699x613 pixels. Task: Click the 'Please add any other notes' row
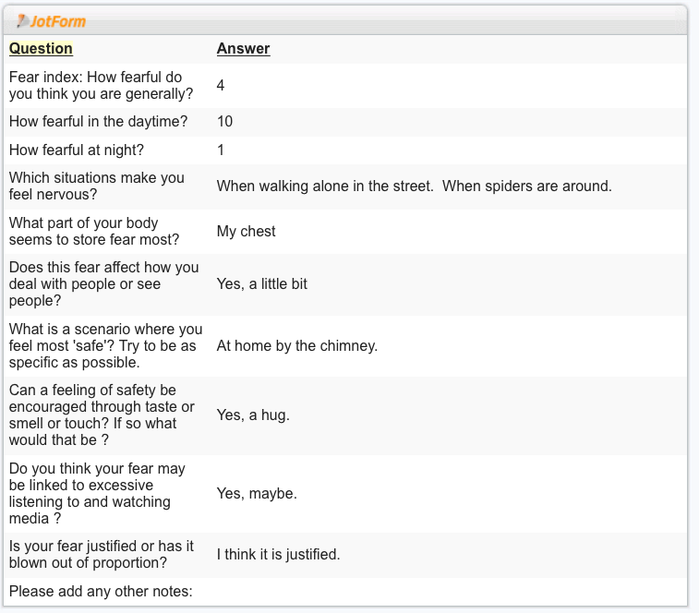[345, 592]
